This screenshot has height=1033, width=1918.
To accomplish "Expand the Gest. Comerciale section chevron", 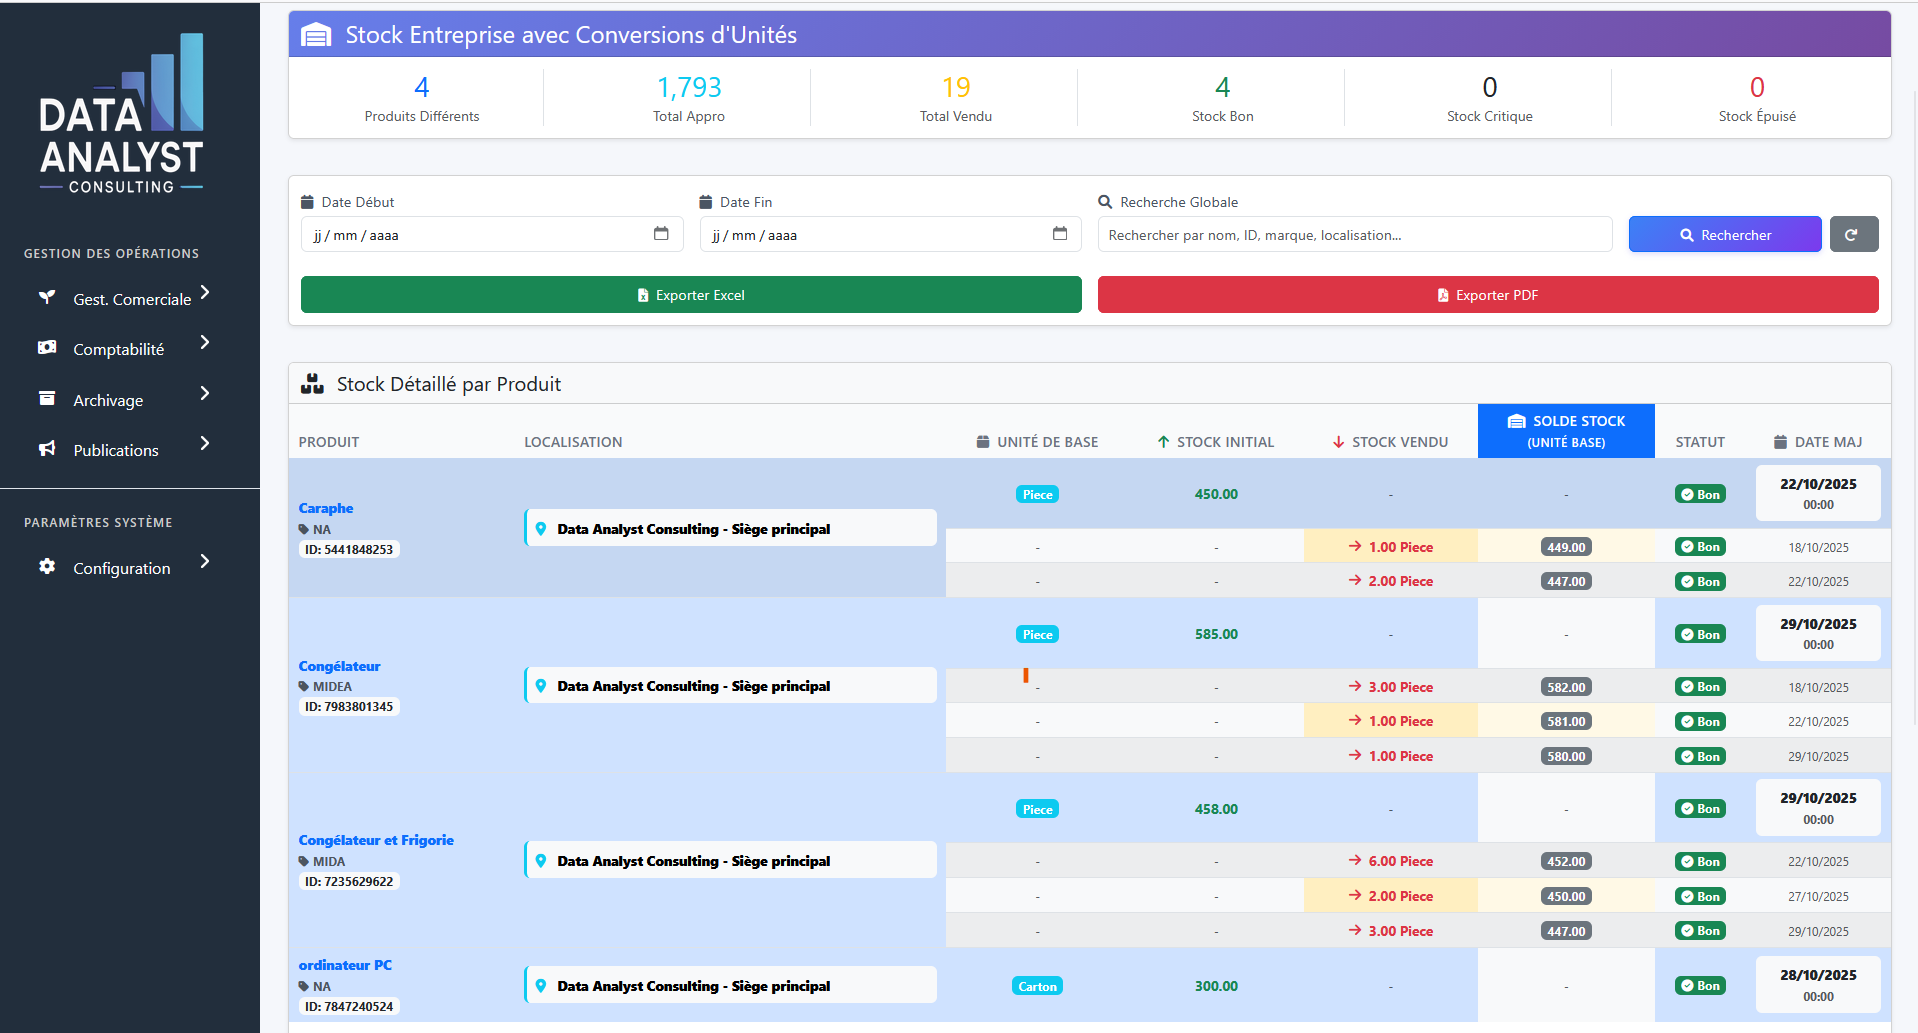I will tap(205, 294).
